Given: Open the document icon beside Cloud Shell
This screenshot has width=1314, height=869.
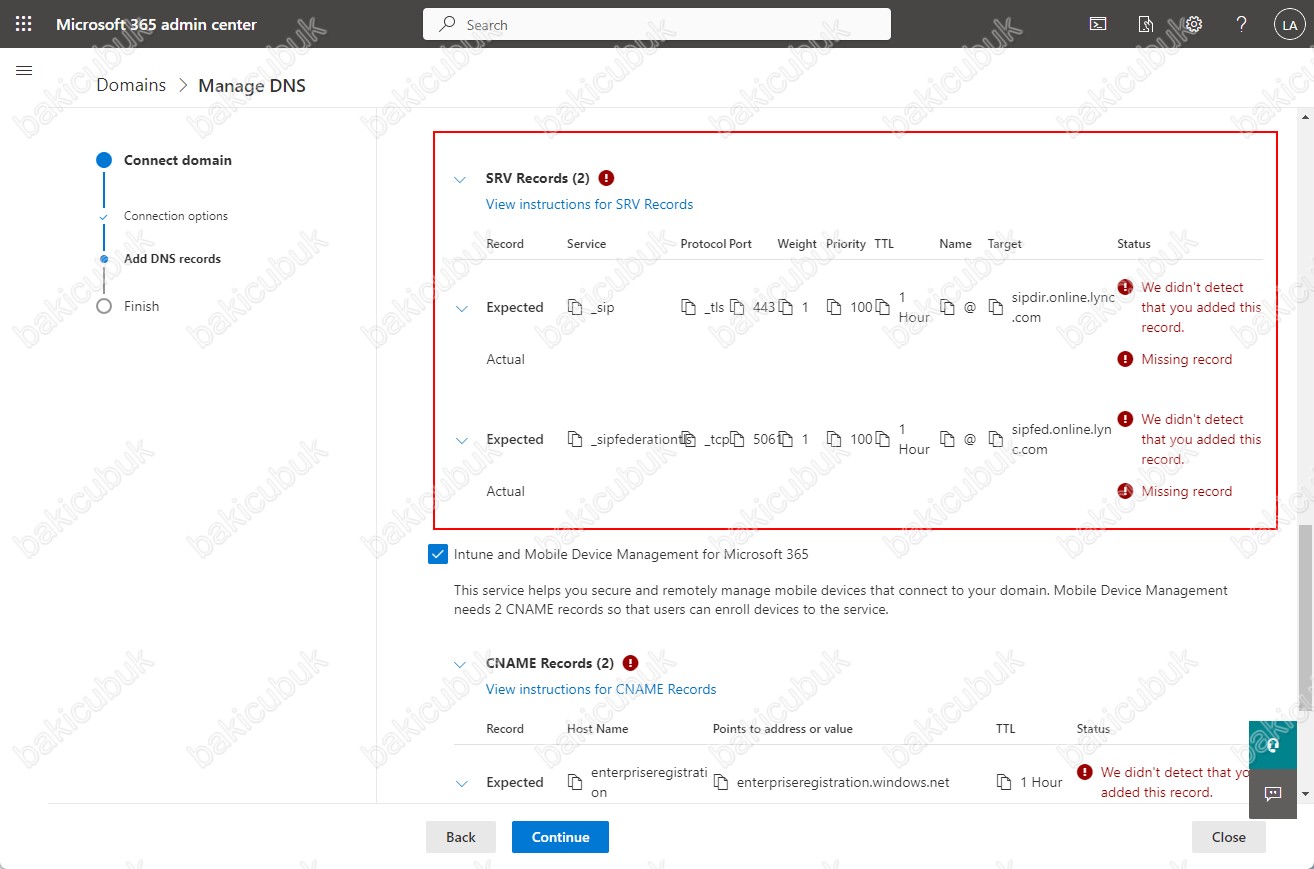Looking at the screenshot, I should 1146,24.
